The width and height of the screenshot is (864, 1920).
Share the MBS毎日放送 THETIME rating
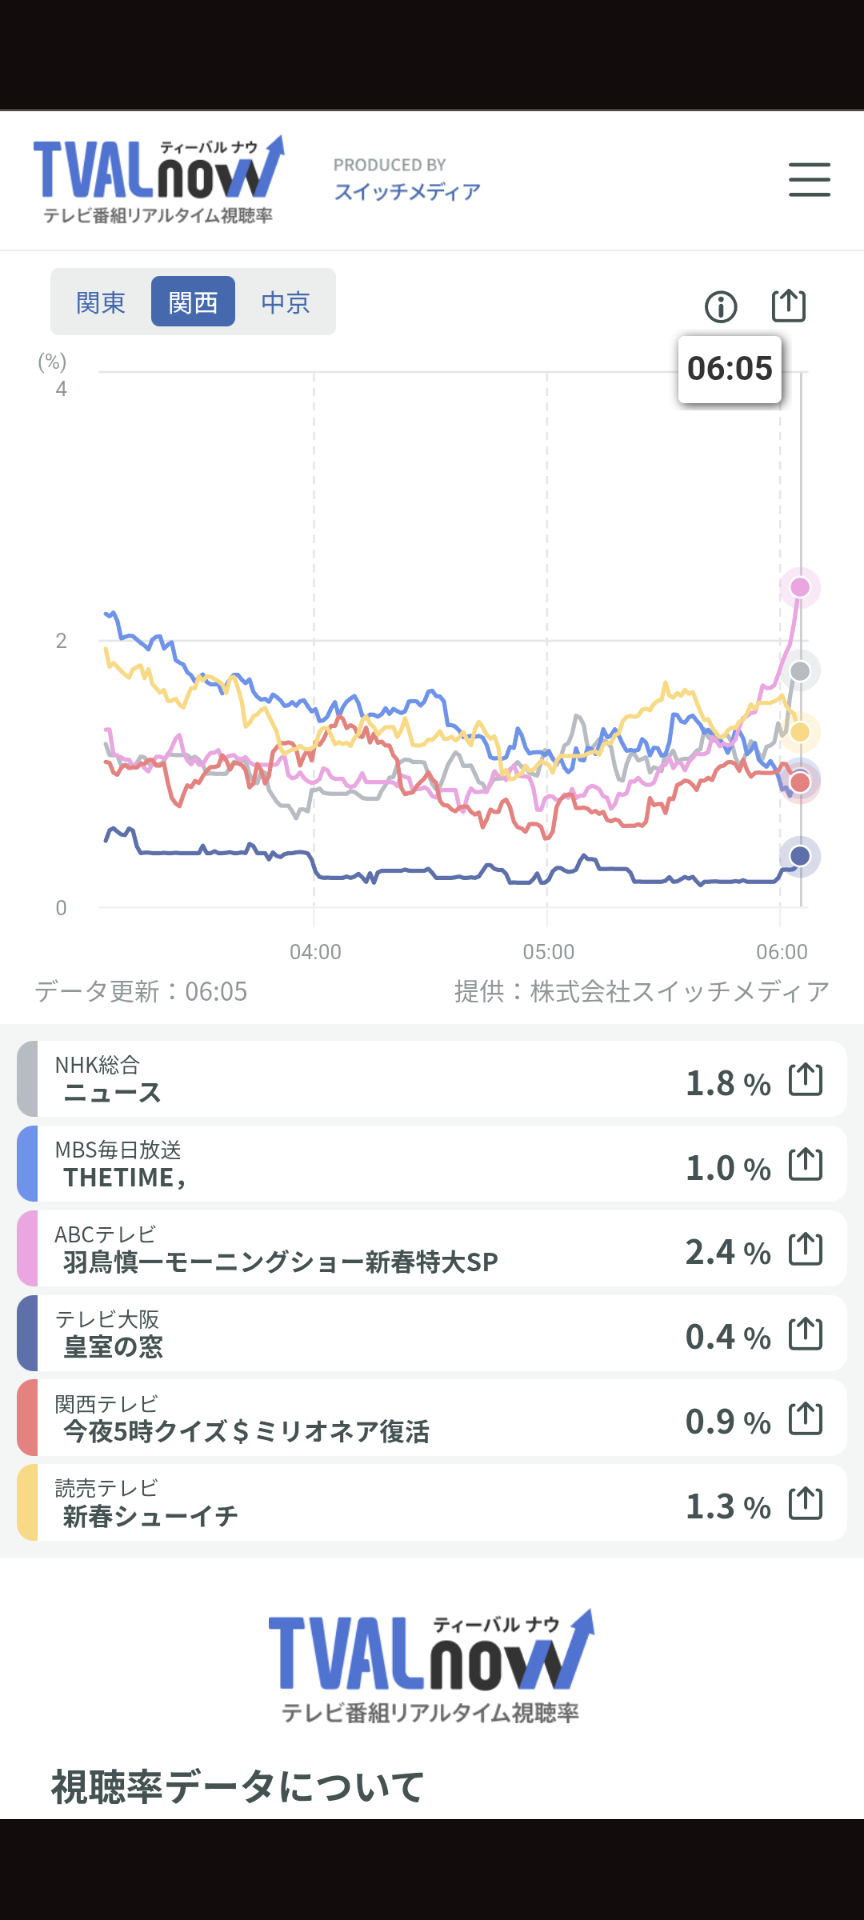tap(805, 1165)
